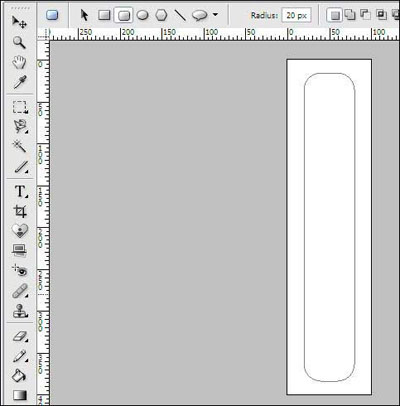The image size is (400, 406).
Task: Select the Cookie Cutter heart tool
Action: click(x=20, y=230)
